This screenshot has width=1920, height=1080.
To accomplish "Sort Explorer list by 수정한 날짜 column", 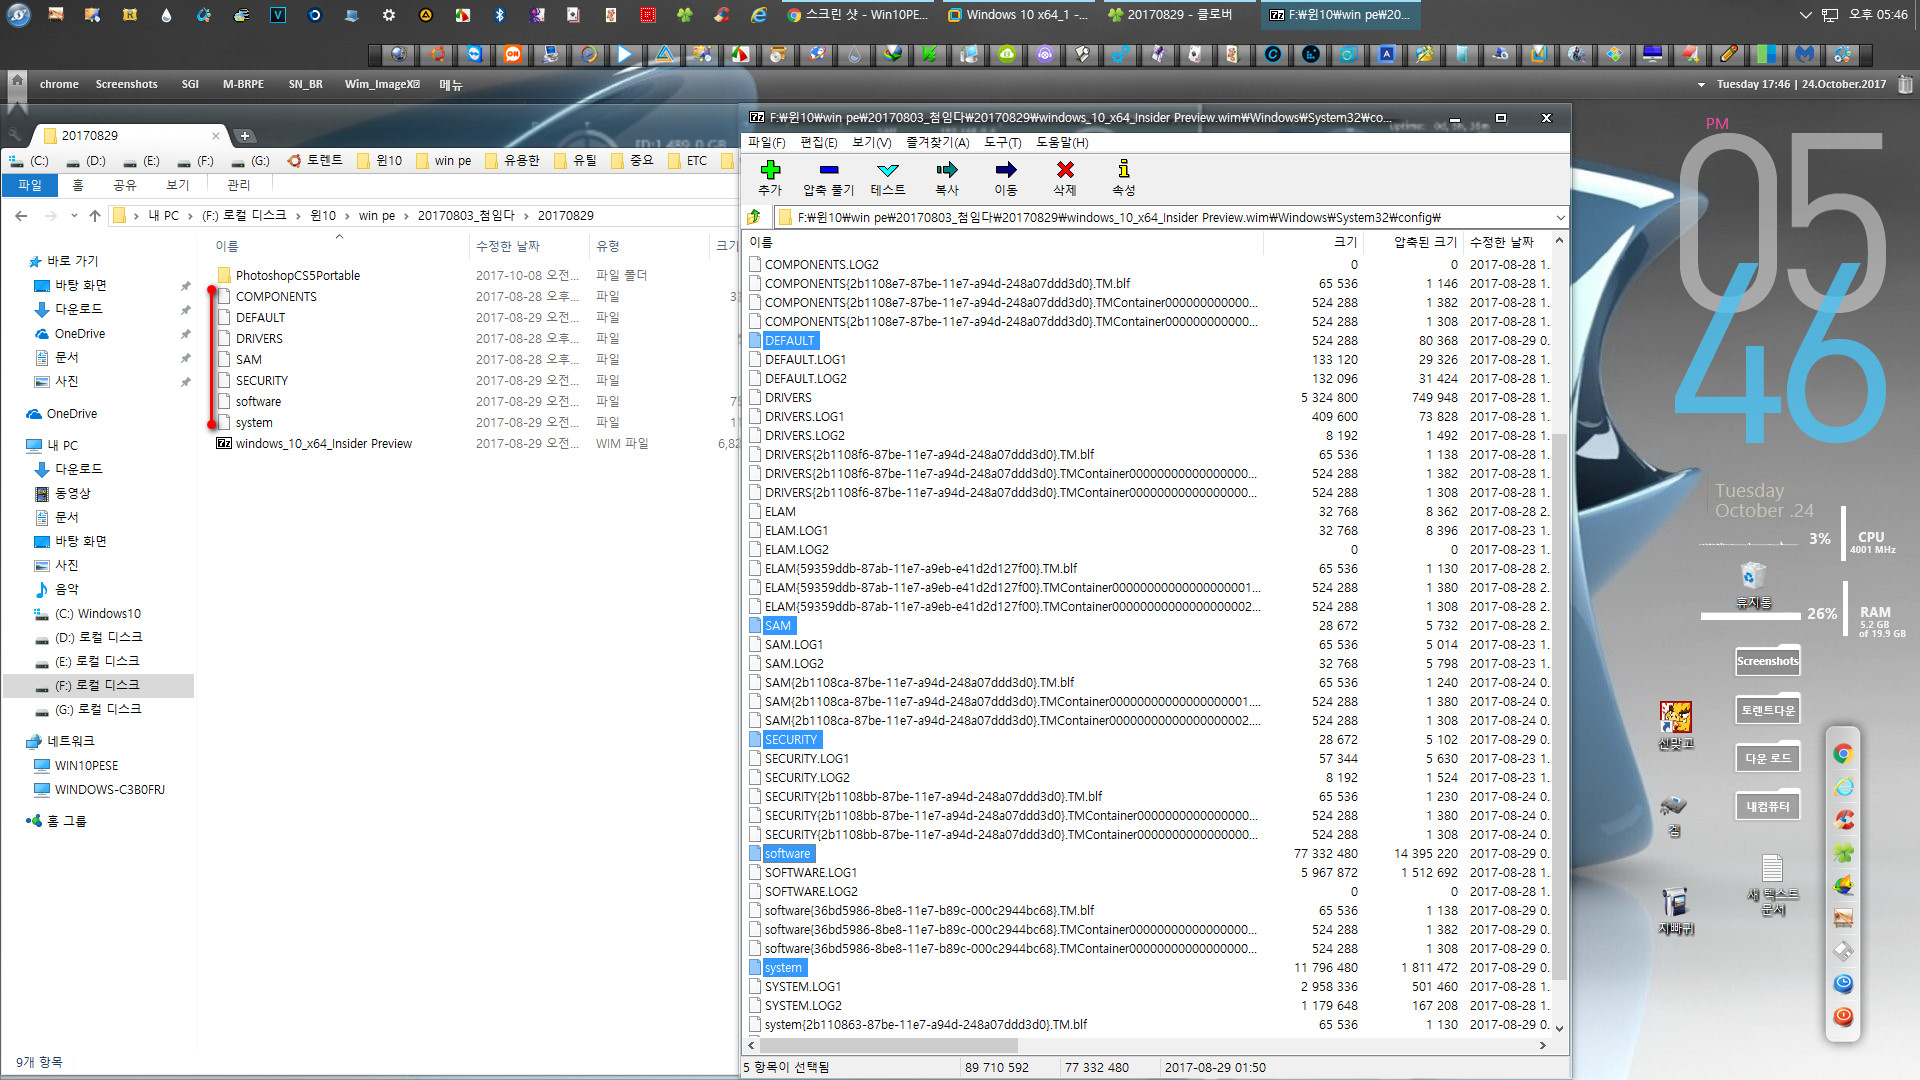I will (x=528, y=246).
